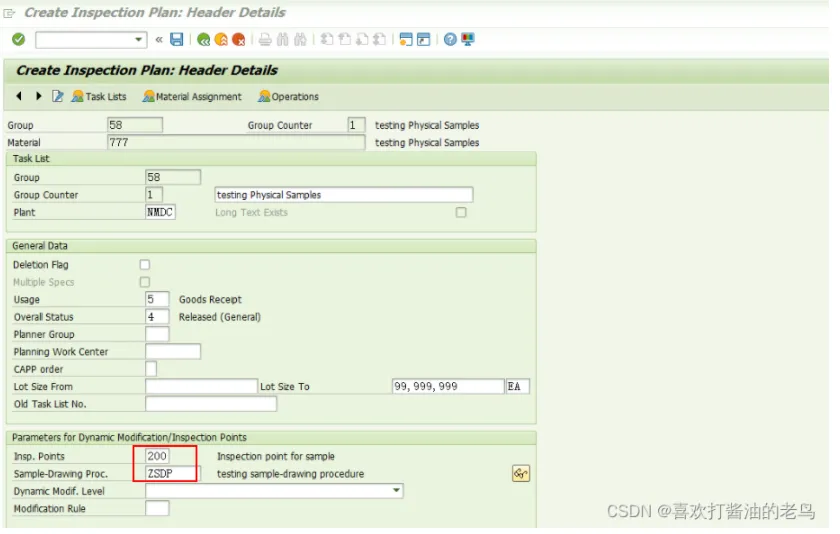The image size is (840, 534).
Task: Click the orange Exit icon
Action: tap(221, 40)
